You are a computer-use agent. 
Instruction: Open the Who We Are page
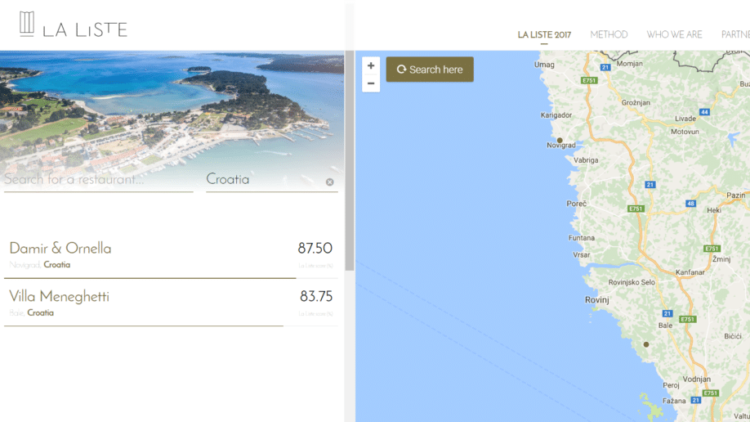(674, 34)
